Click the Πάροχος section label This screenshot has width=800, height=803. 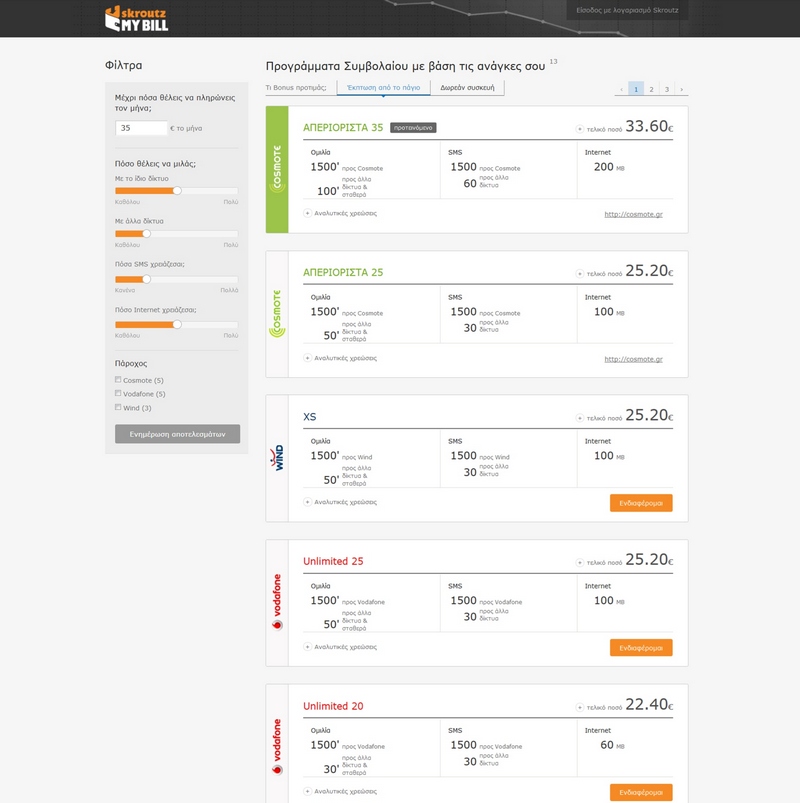pyautogui.click(x=131, y=363)
